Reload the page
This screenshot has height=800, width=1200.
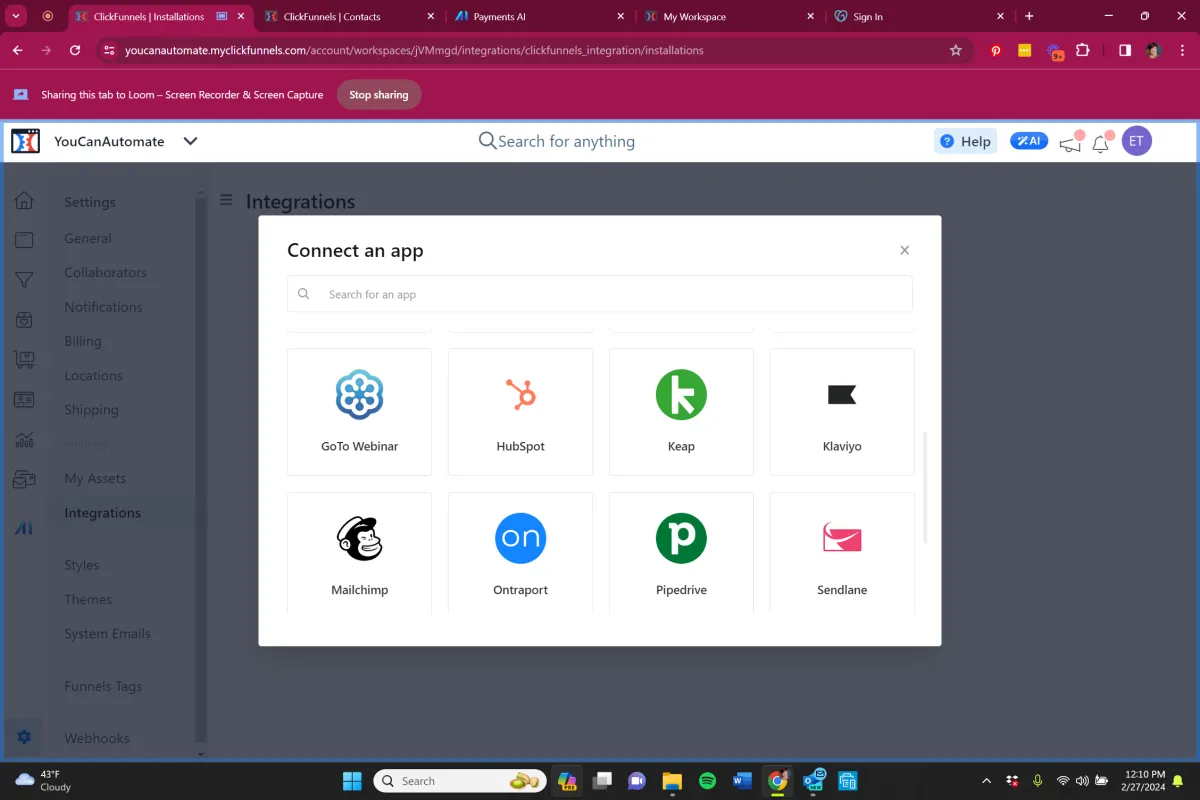[75, 50]
